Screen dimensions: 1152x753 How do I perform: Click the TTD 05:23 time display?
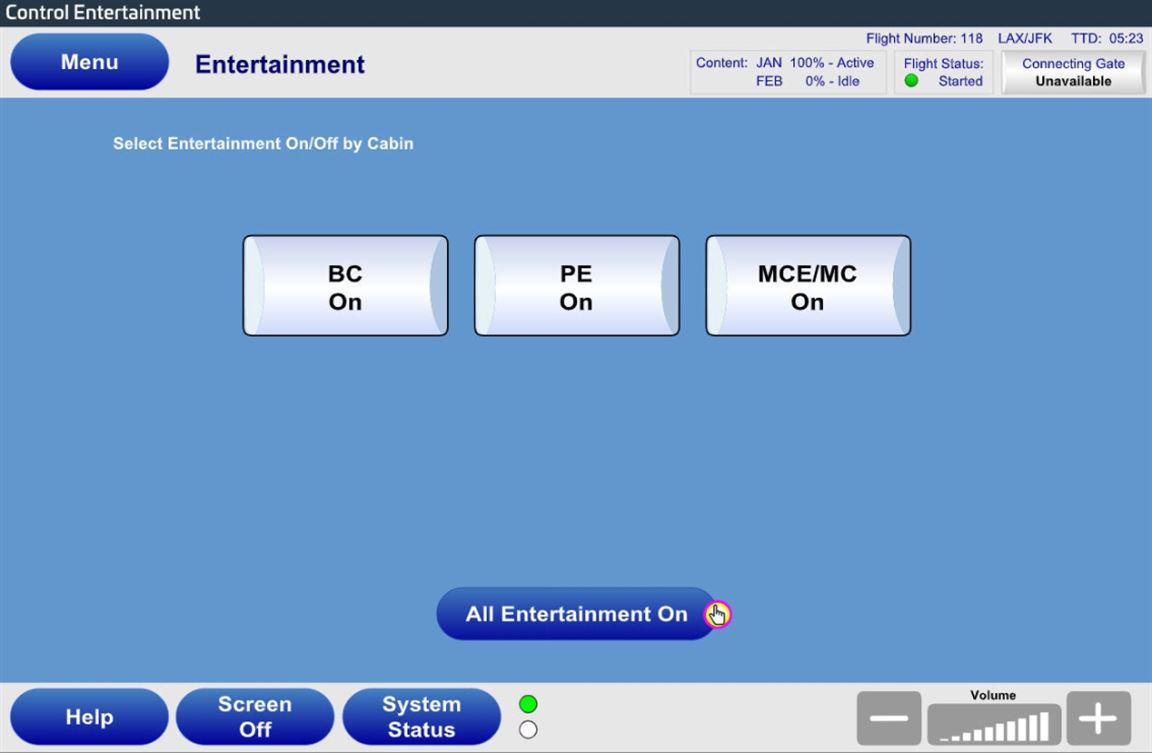coord(1106,39)
